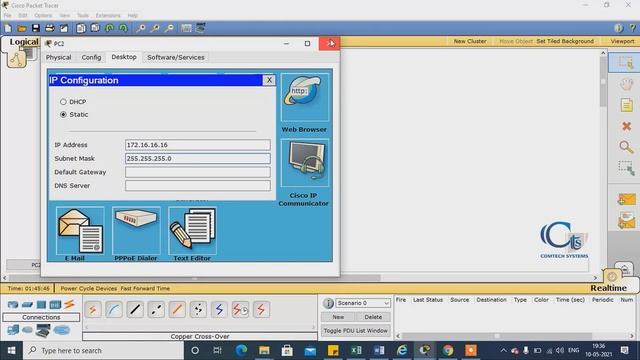Open the Web Browser desktop app

[x=304, y=97]
